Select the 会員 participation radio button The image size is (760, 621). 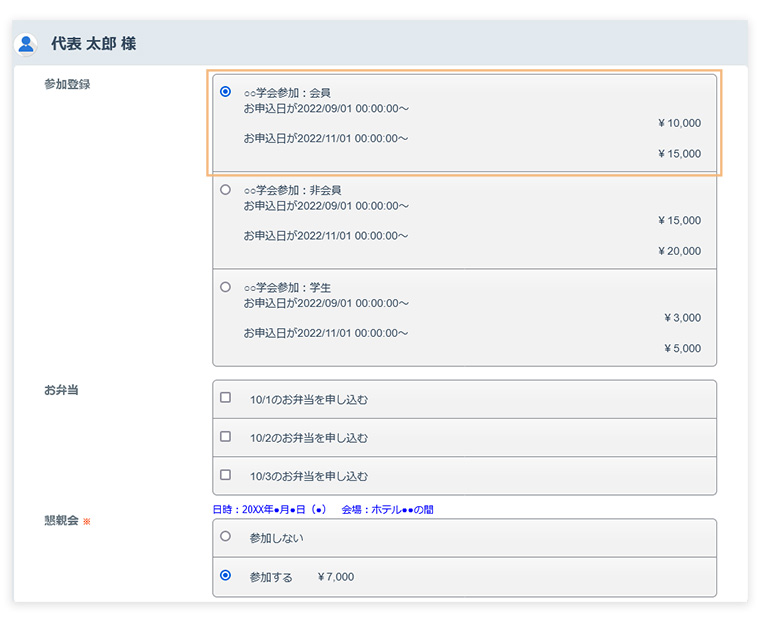point(225,91)
